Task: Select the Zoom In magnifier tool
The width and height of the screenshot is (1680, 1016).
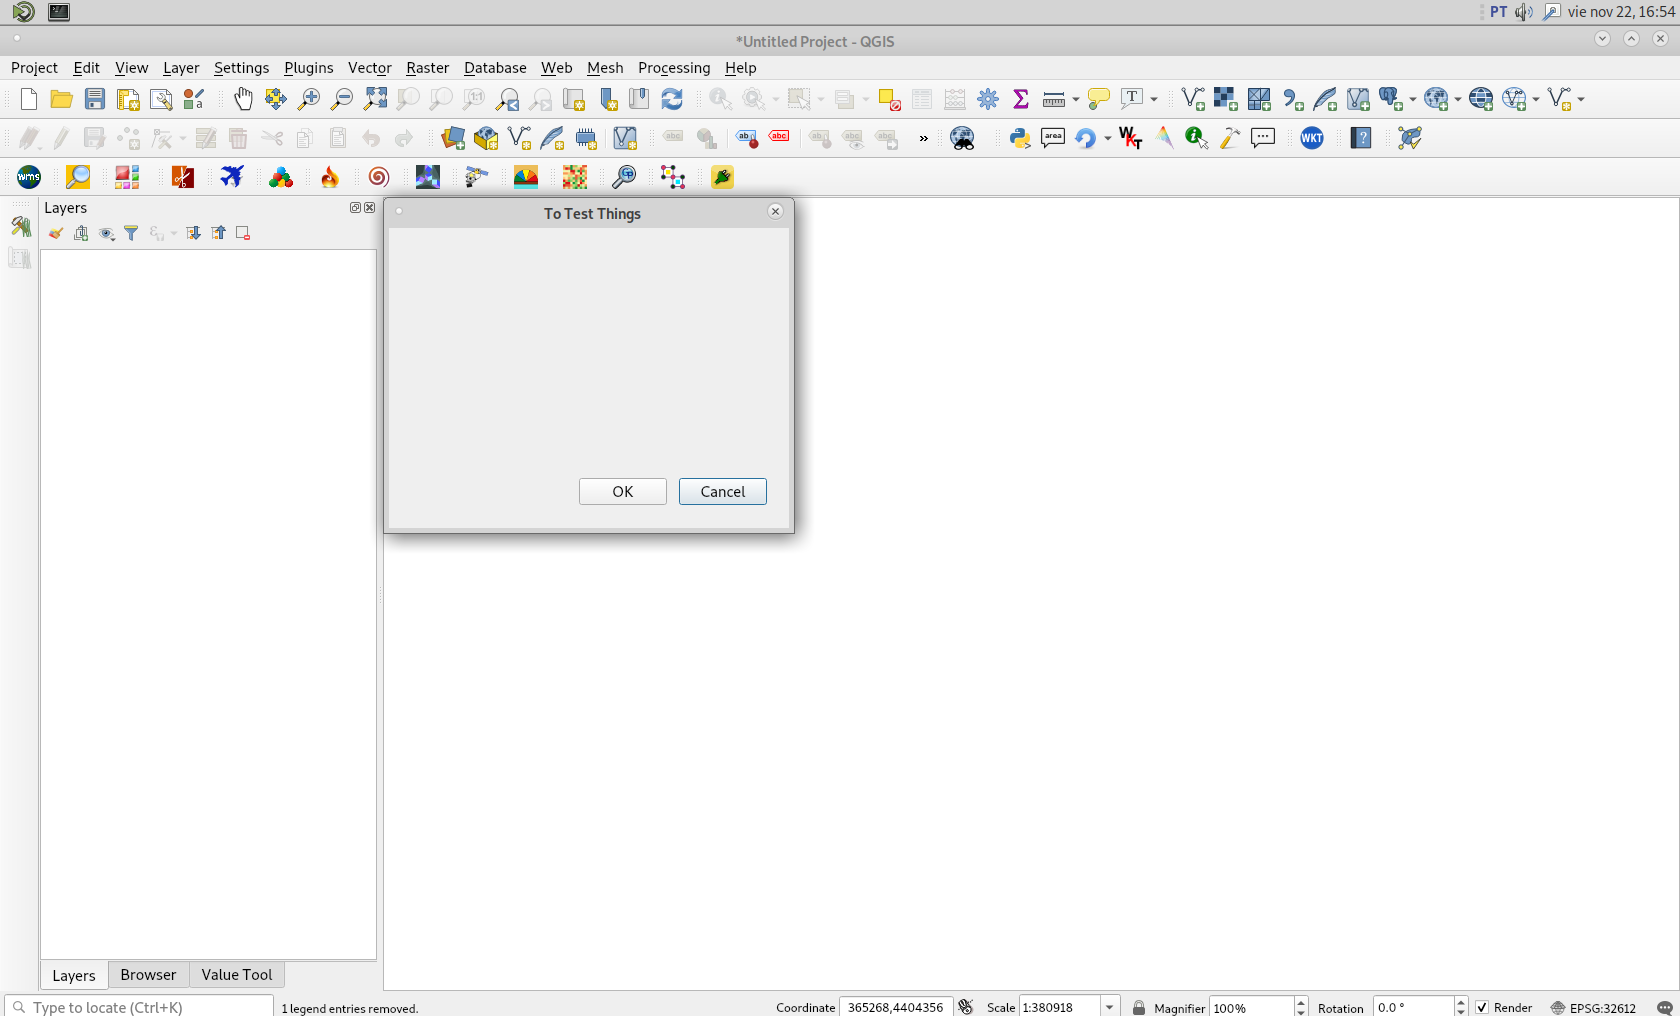Action: coord(309,99)
